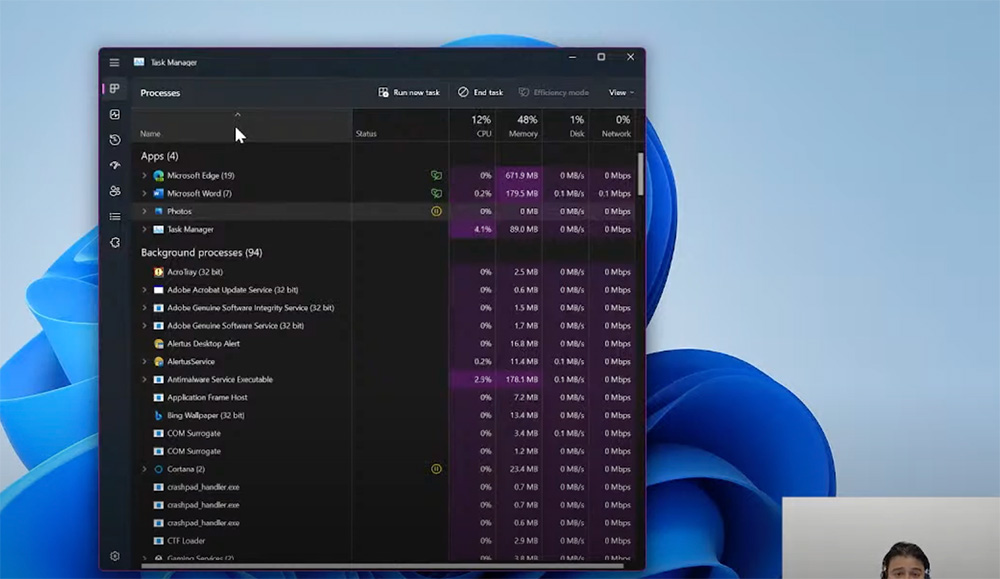Click the Cortana process icon

click(158, 469)
